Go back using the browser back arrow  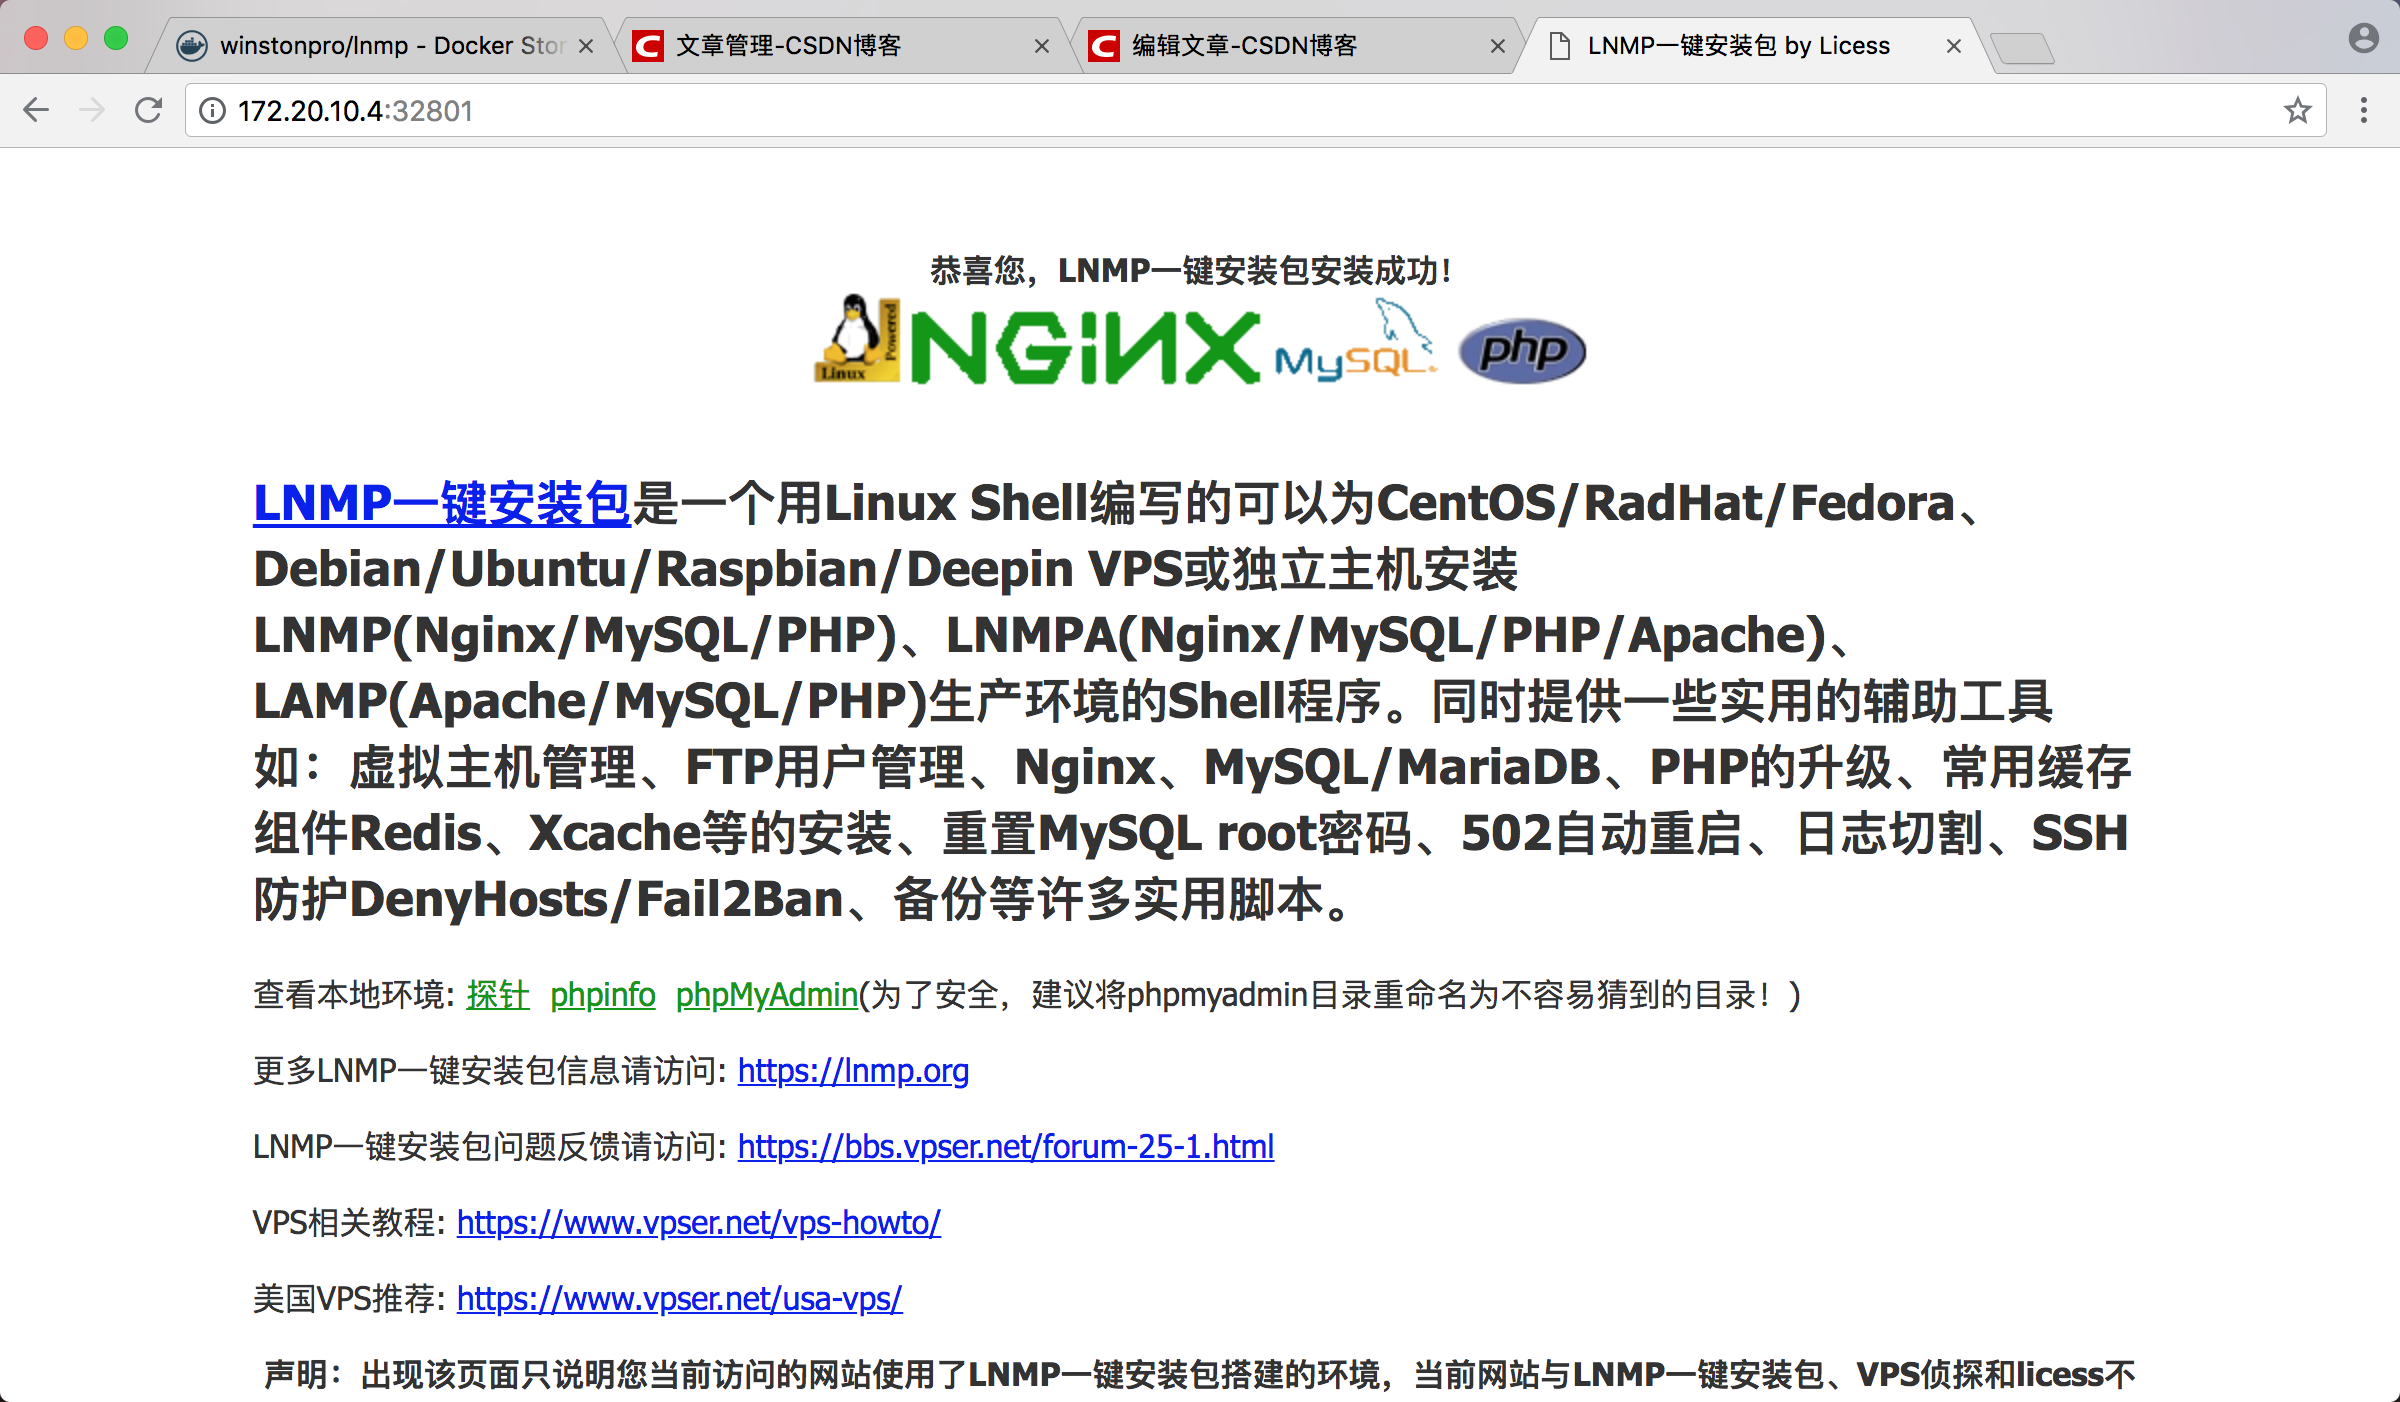click(36, 110)
